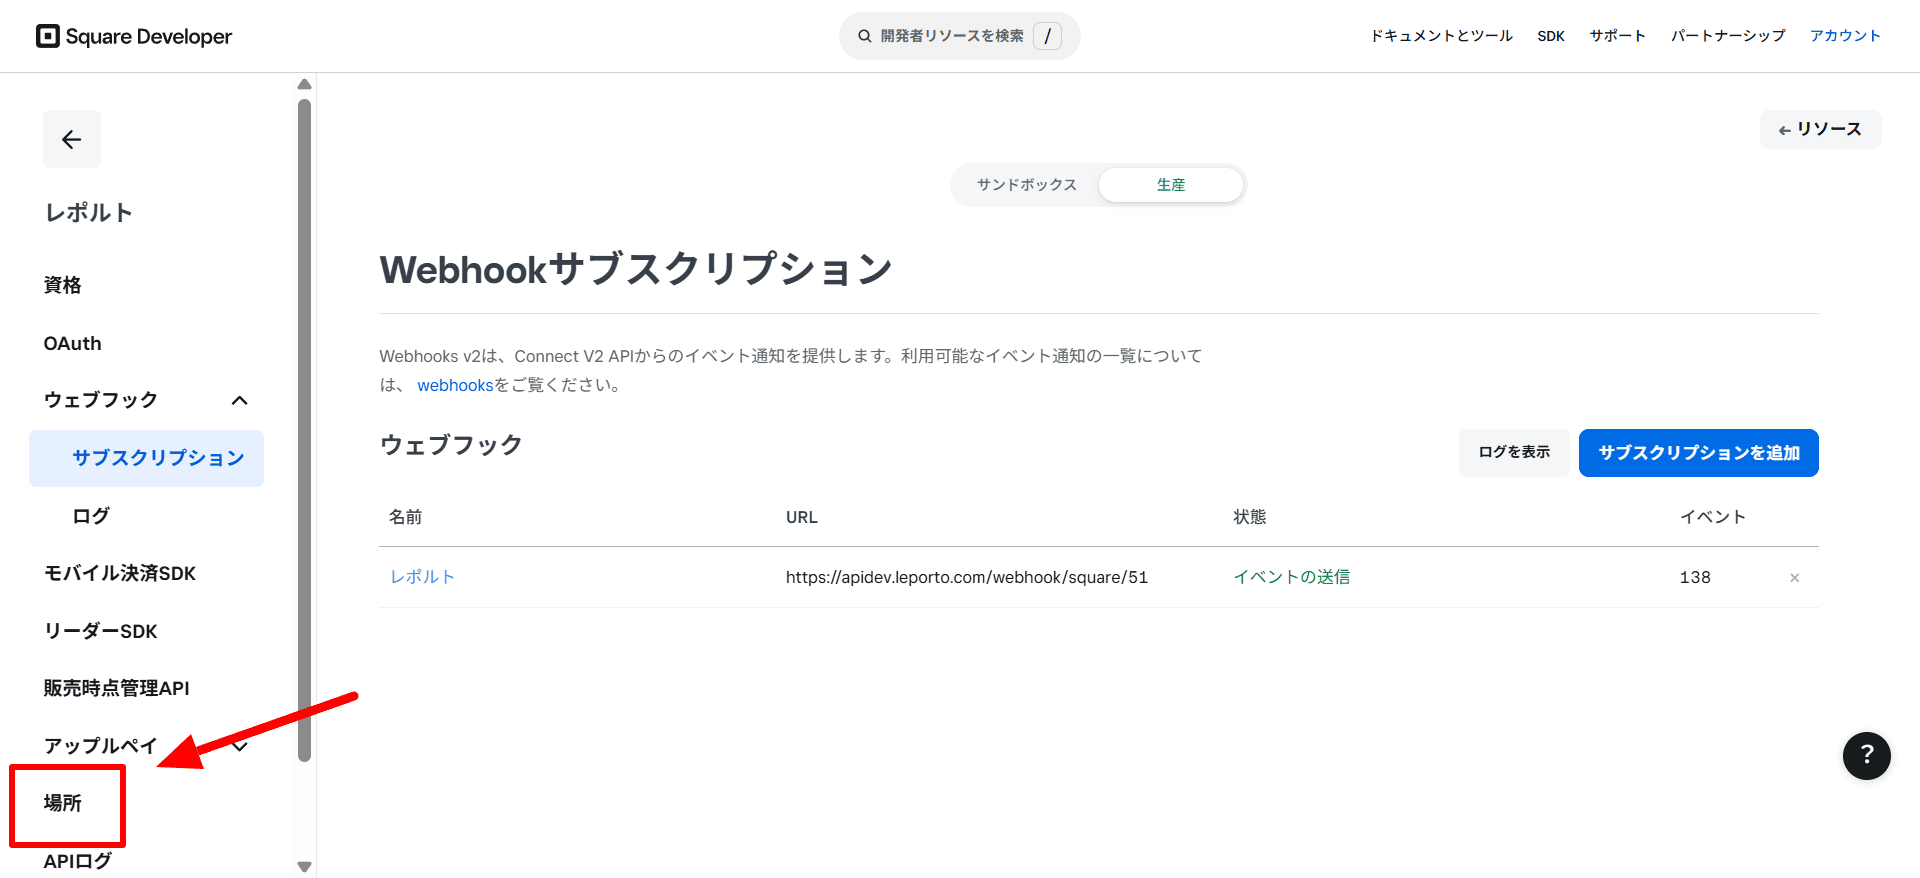The image size is (1920, 878).
Task: Select ログ under ウェブフック
Action: 91,516
